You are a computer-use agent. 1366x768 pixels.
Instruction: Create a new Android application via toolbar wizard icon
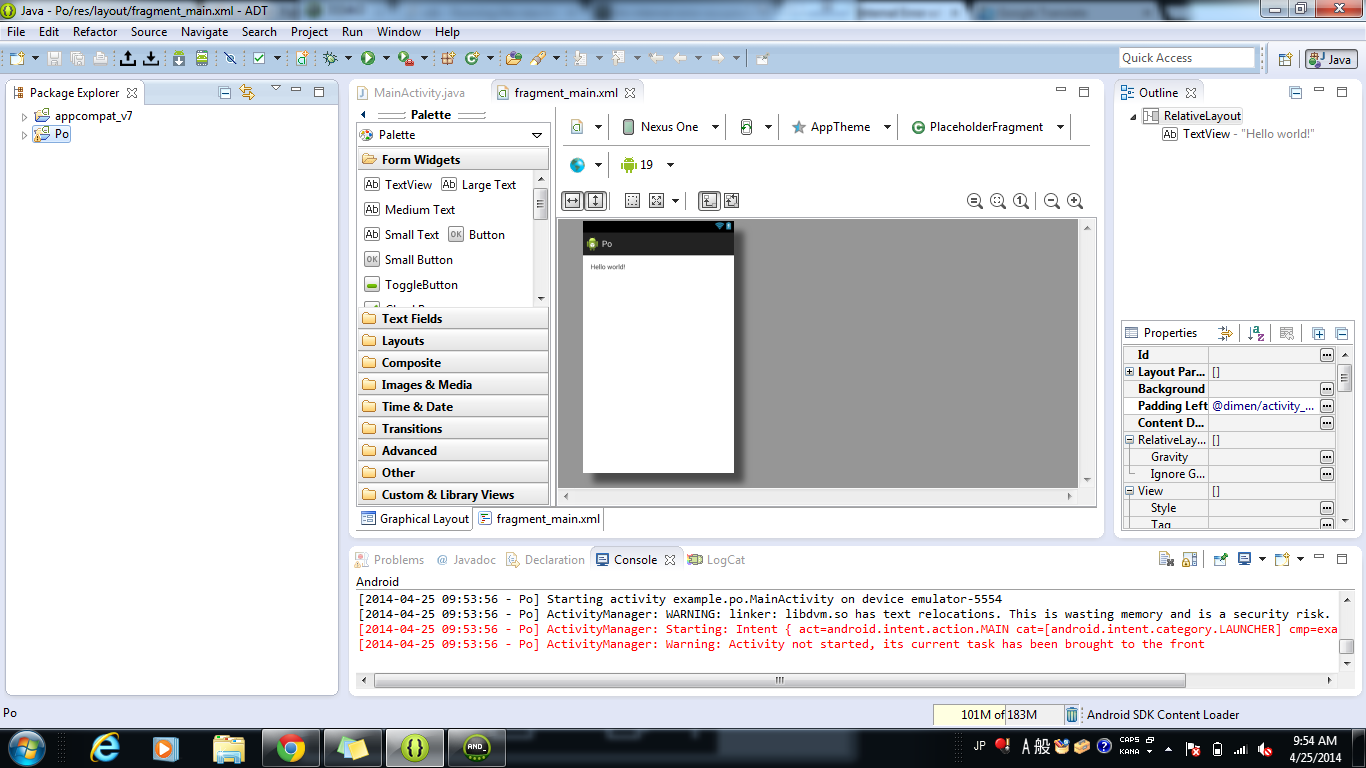tap(302, 57)
